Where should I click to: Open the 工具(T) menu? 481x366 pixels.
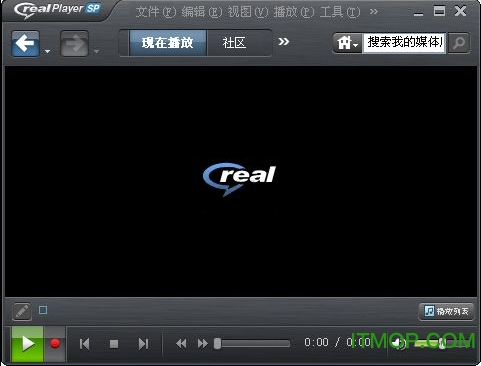coord(340,12)
